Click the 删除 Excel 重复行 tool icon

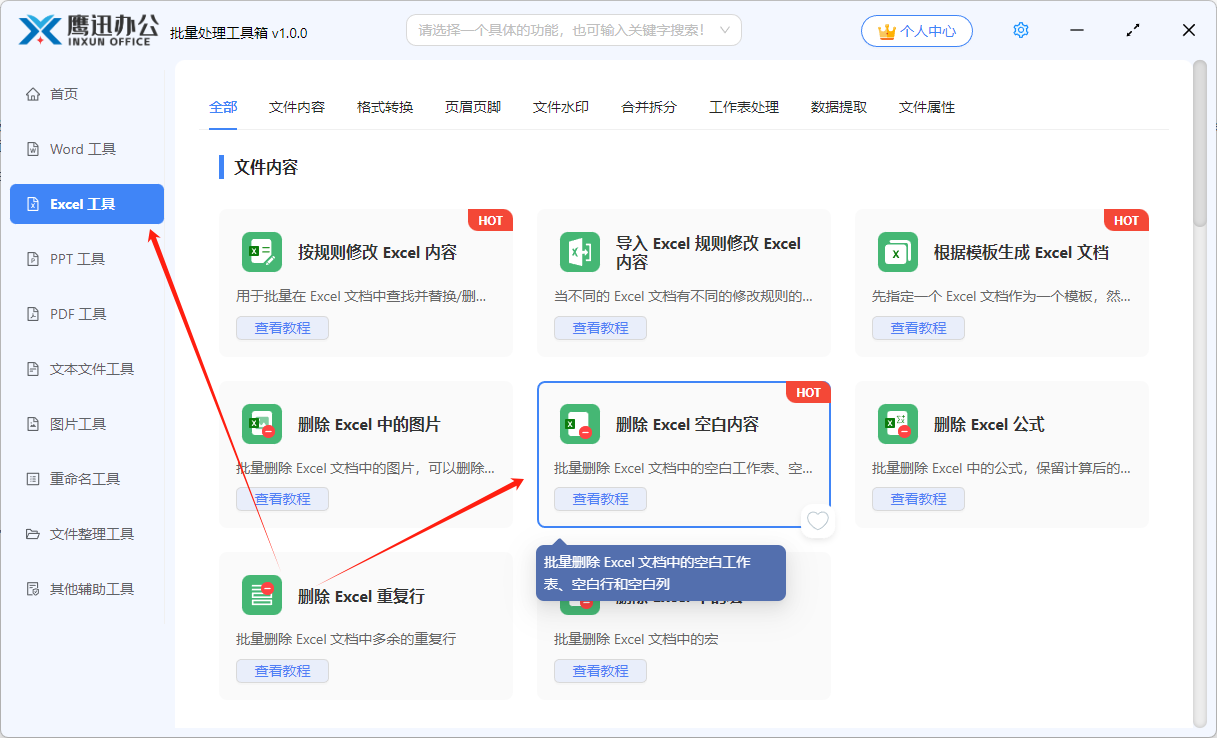click(x=261, y=596)
